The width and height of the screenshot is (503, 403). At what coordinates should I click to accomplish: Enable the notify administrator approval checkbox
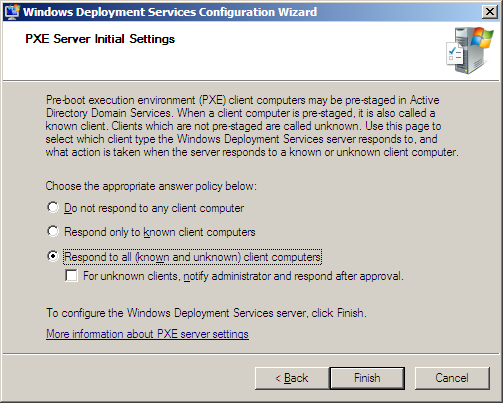71,276
